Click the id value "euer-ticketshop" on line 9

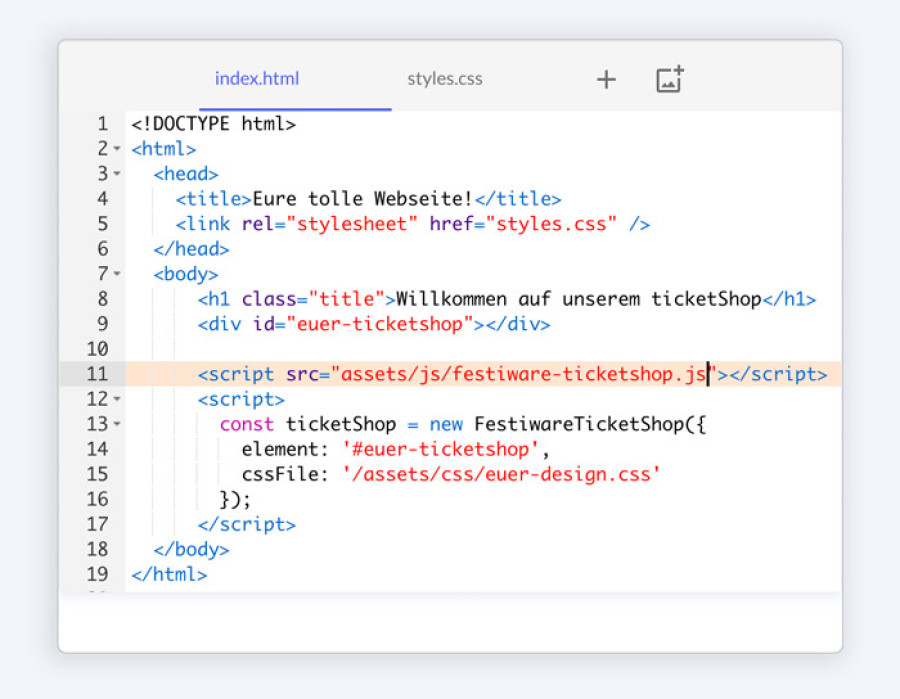pos(381,324)
